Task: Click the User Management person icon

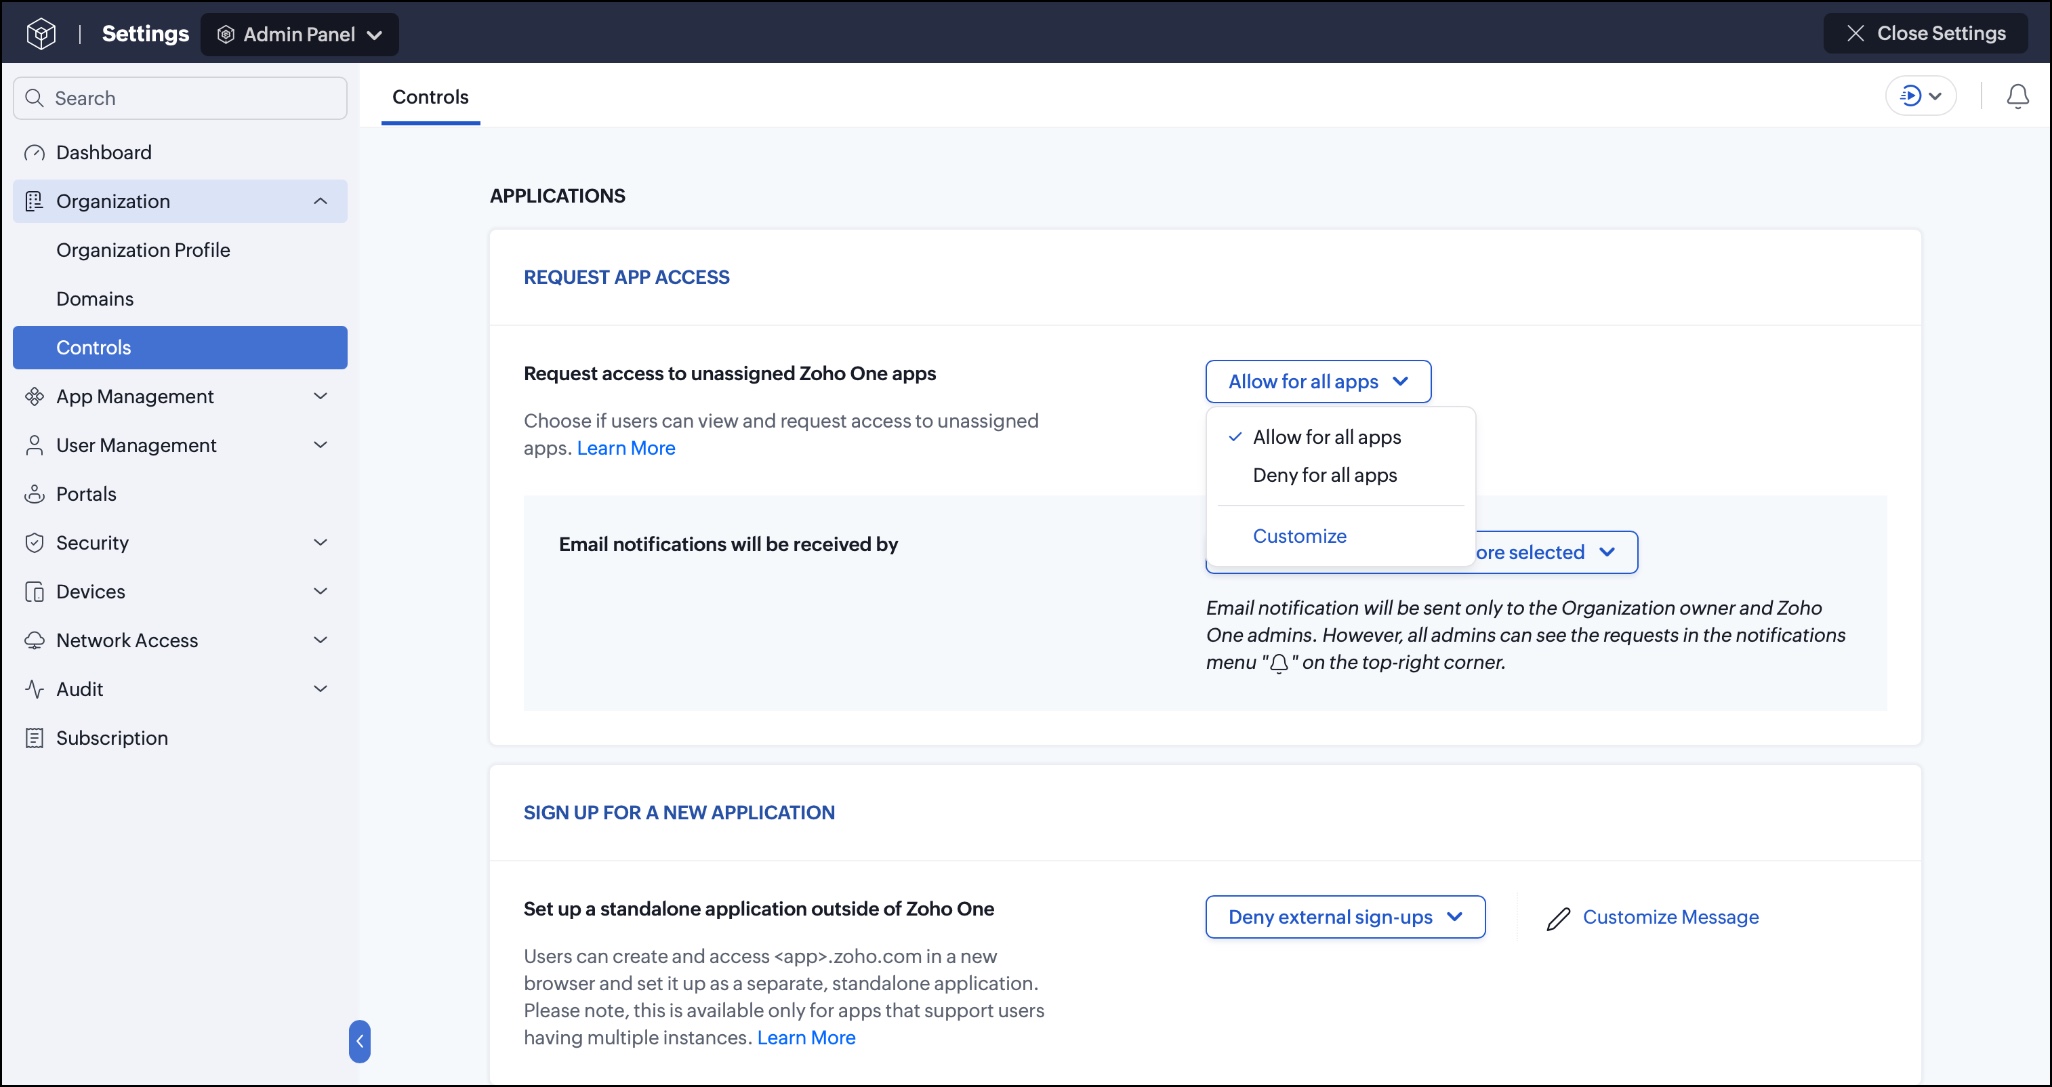Action: (x=34, y=445)
